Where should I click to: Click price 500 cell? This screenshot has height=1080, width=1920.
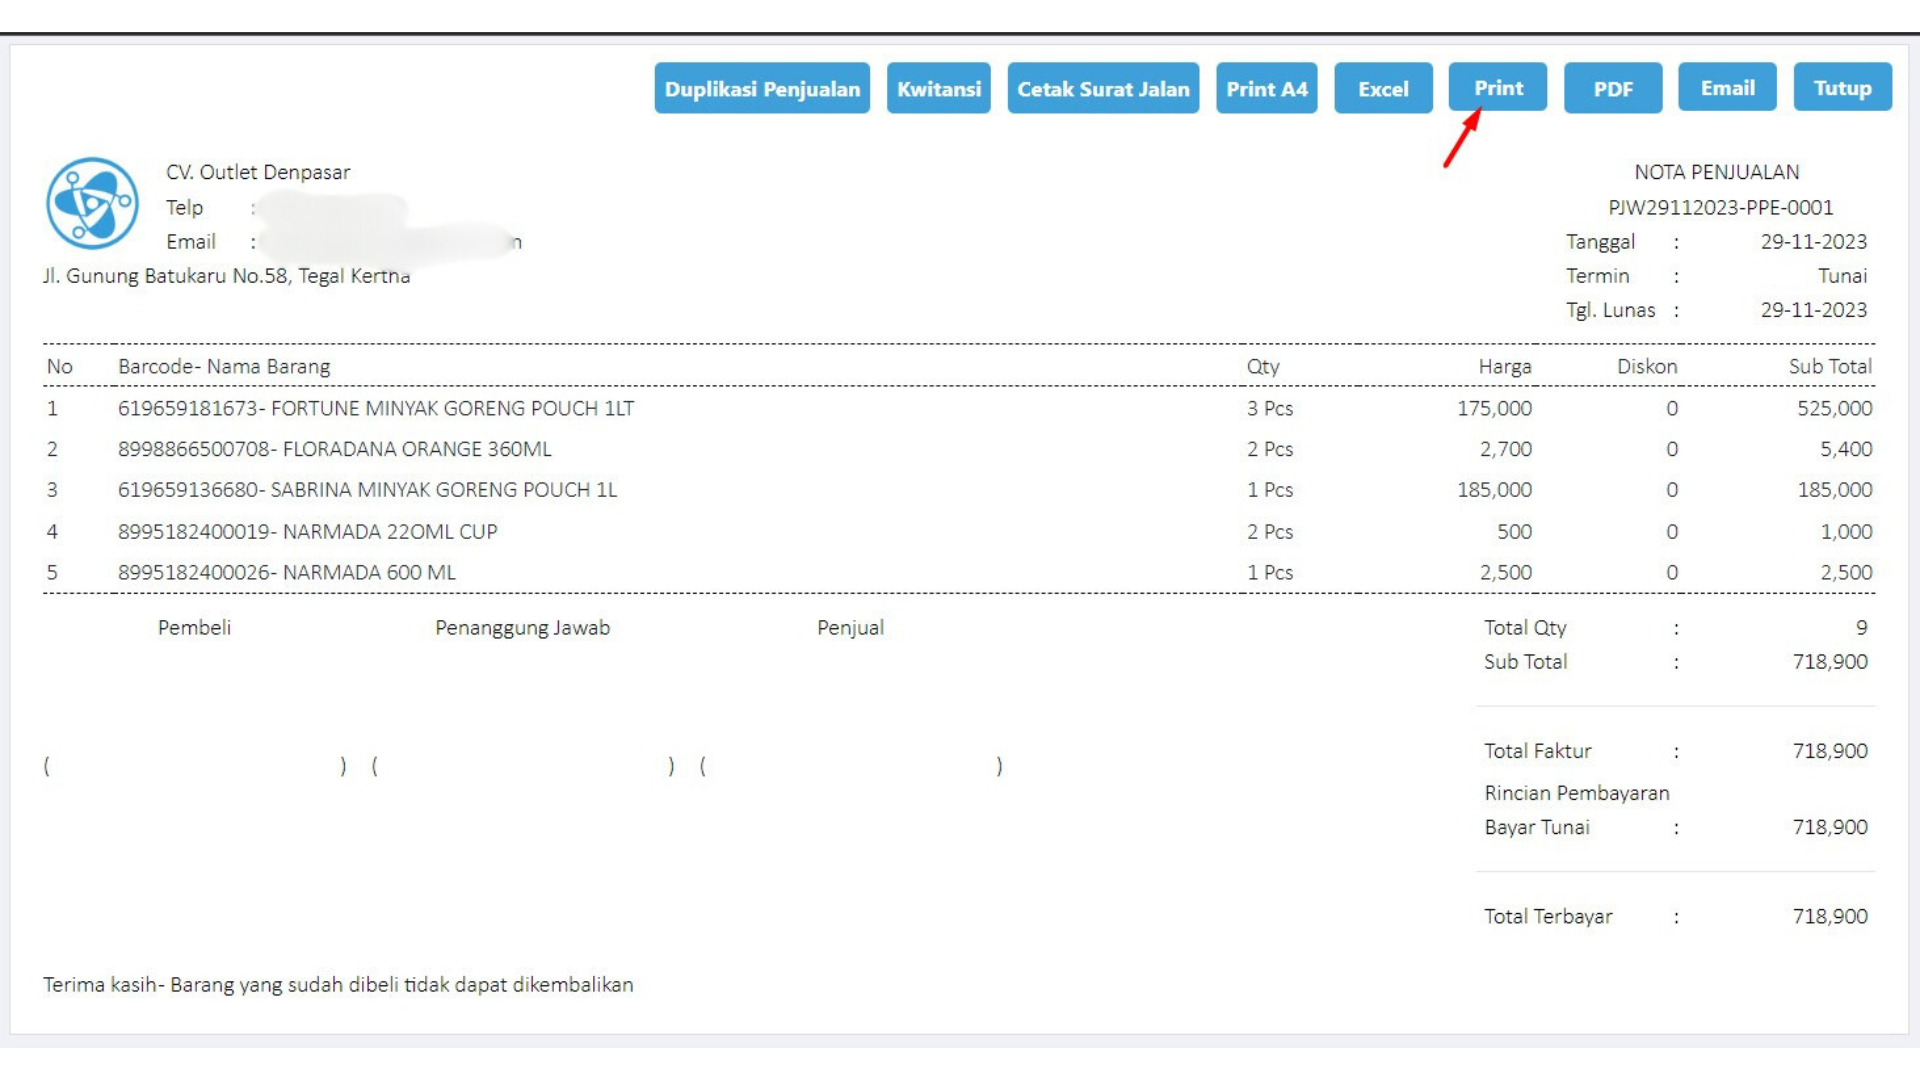[x=1514, y=532]
